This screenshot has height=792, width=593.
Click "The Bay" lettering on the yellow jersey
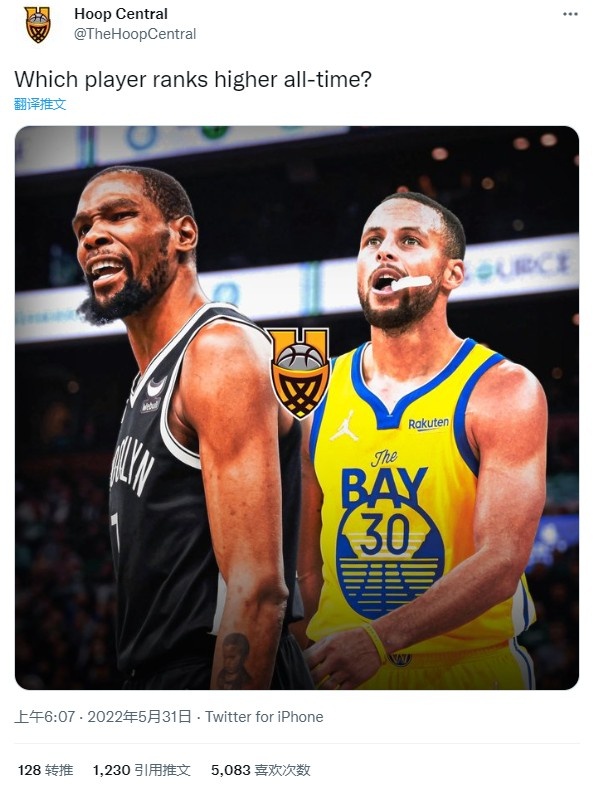click(x=384, y=479)
